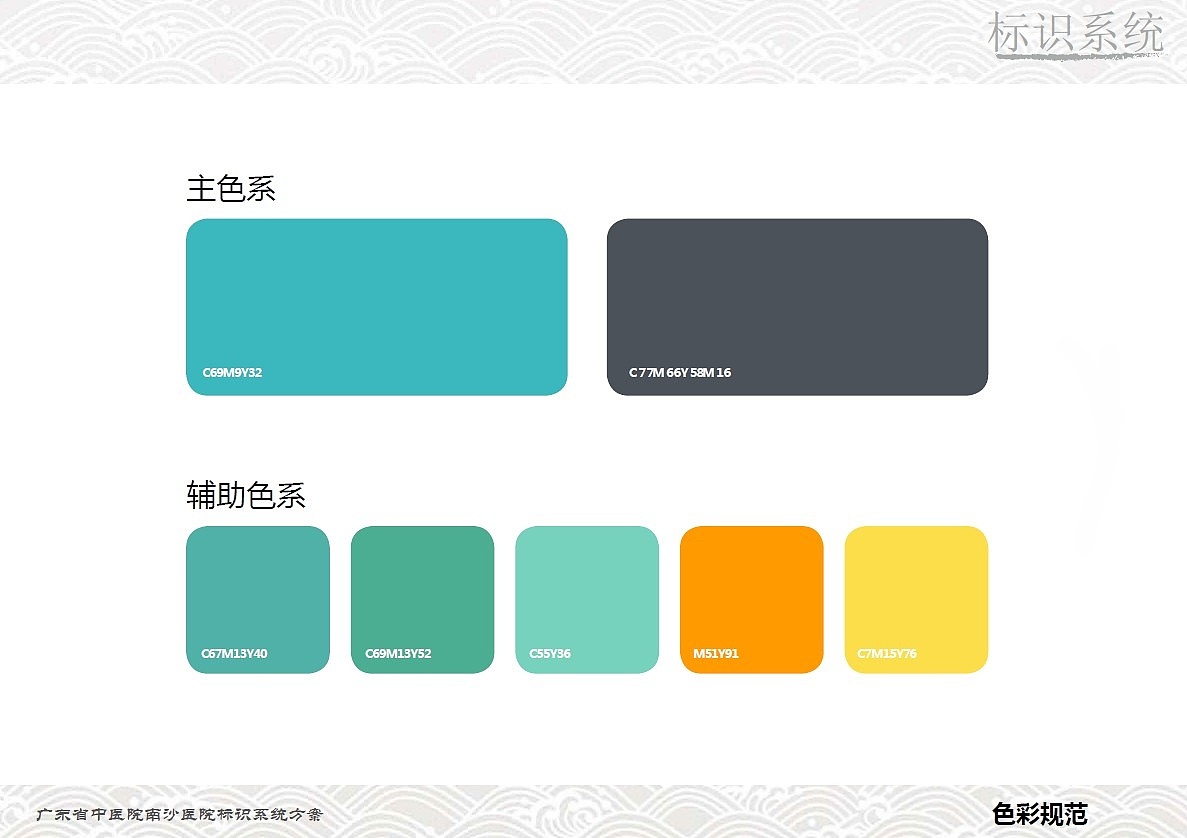Image resolution: width=1187 pixels, height=838 pixels.
Task: Click the 标识系统 header in top right
Action: point(1073,32)
